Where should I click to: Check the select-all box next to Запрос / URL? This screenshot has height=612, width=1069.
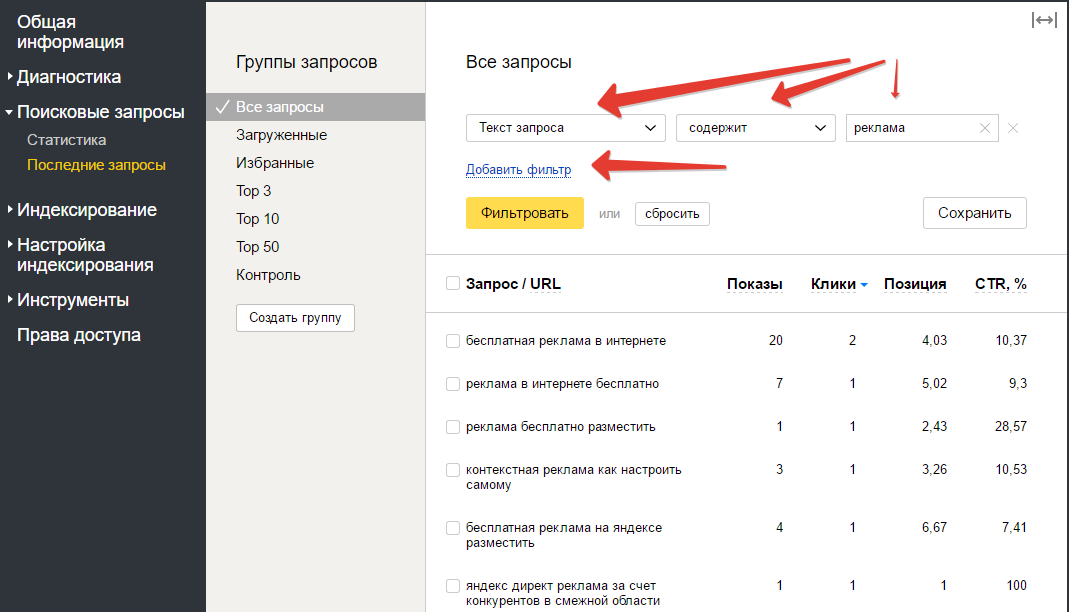[x=453, y=284]
